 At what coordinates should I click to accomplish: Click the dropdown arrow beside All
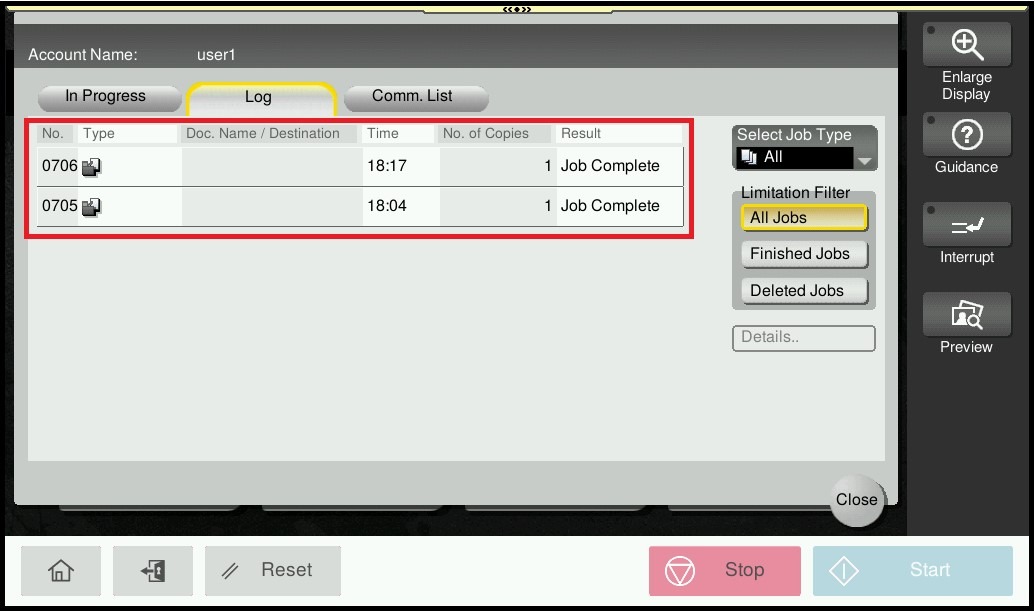tap(865, 160)
